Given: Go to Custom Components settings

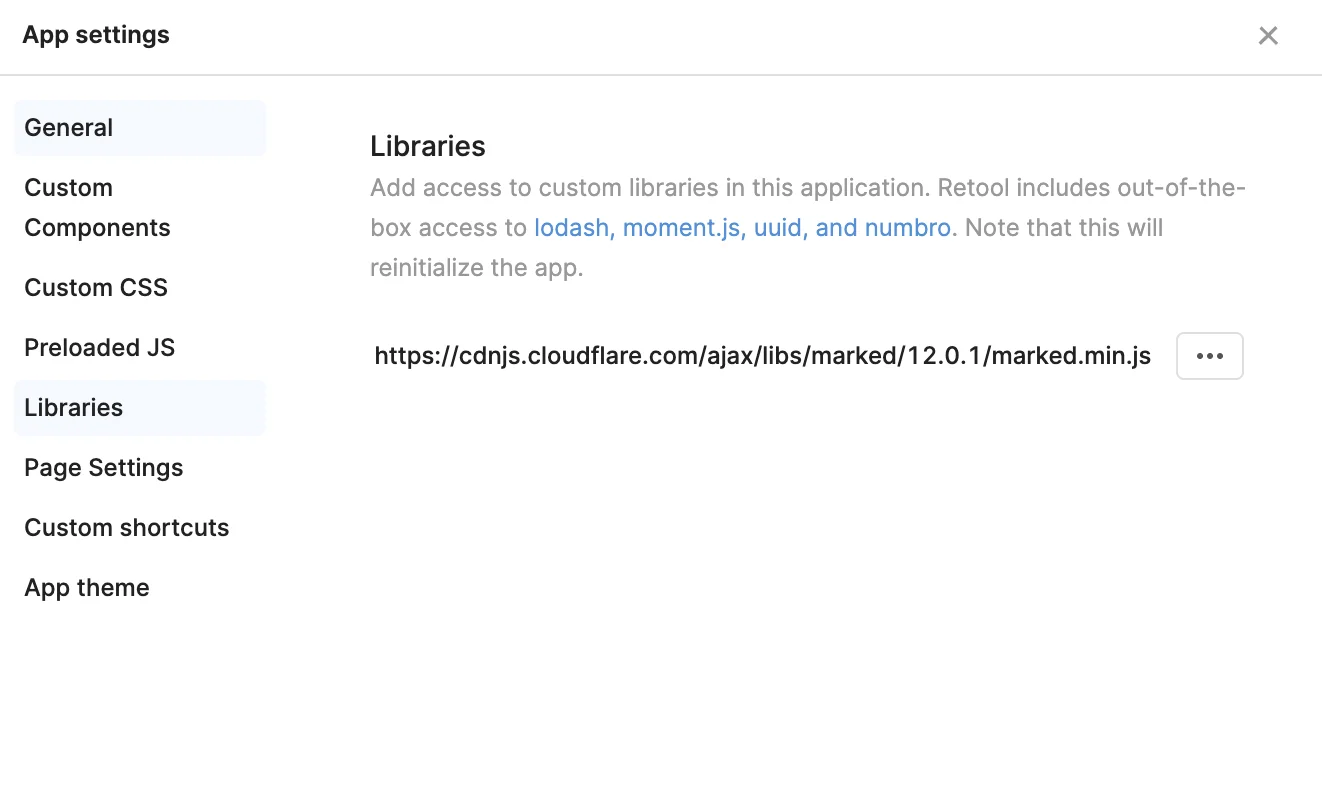Looking at the screenshot, I should (97, 208).
